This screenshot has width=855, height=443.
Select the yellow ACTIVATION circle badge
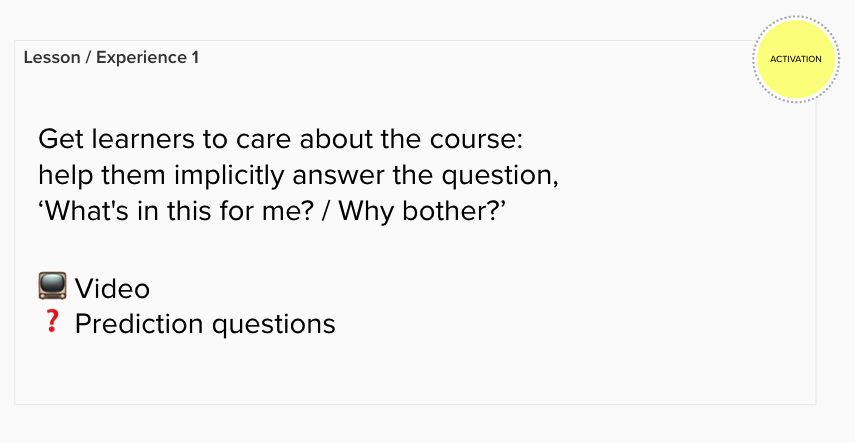click(795, 59)
